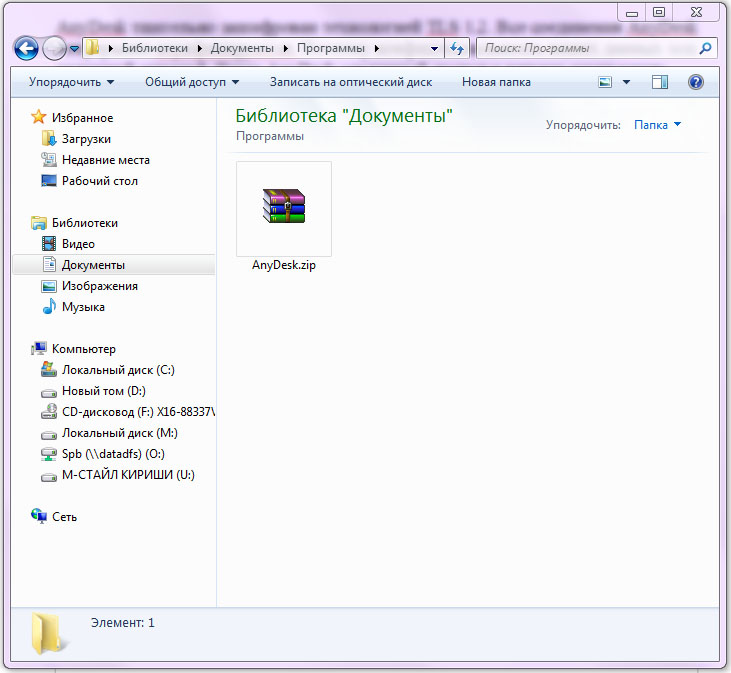The height and width of the screenshot is (673, 731).
Task: Open Недавние места
Action: (106, 160)
